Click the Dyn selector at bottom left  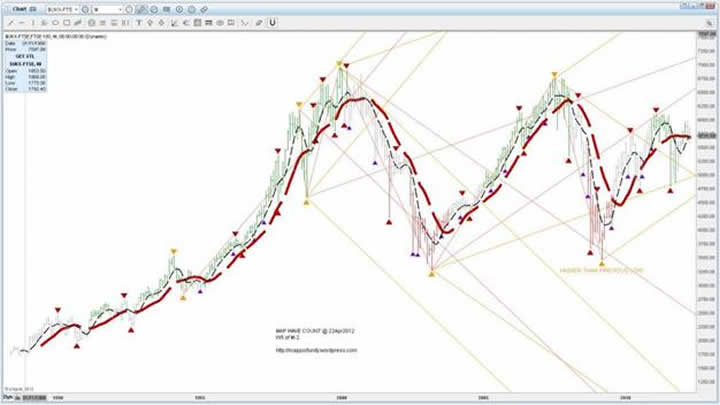8,397
